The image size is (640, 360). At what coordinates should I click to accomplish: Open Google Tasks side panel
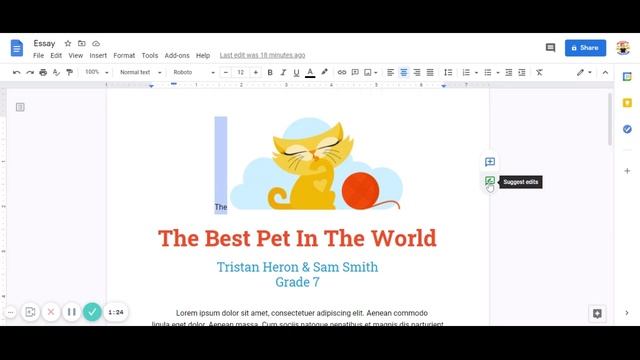point(627,129)
